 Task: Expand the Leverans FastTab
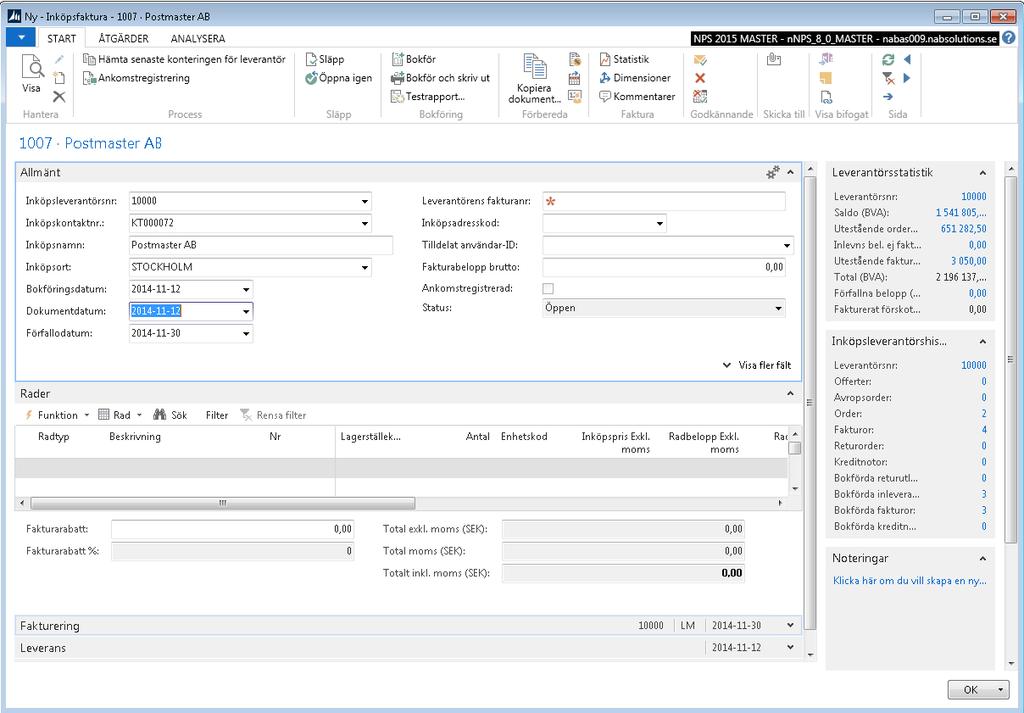click(790, 648)
